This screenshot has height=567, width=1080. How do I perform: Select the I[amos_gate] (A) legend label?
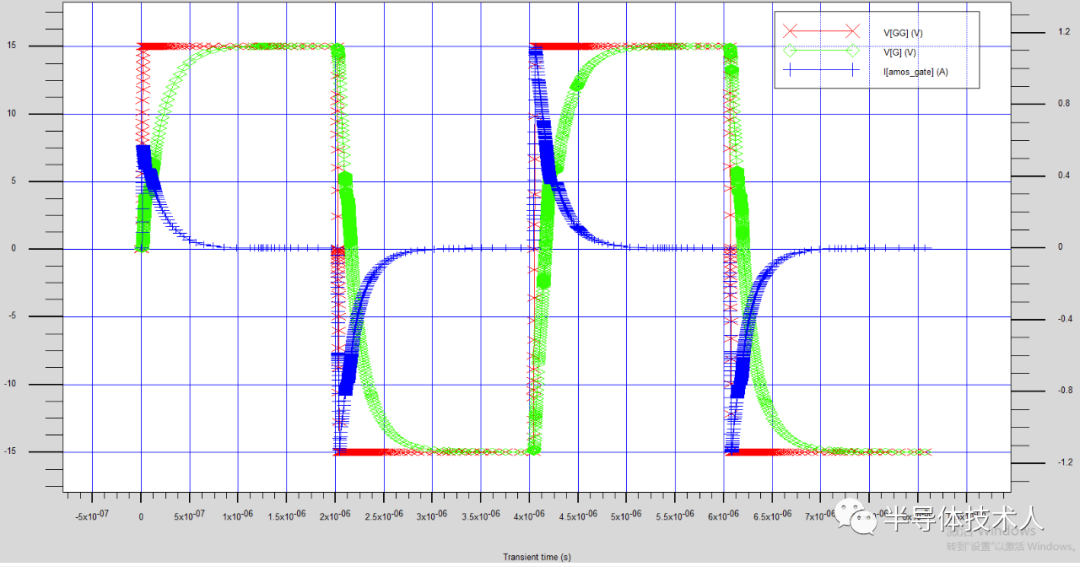point(915,72)
